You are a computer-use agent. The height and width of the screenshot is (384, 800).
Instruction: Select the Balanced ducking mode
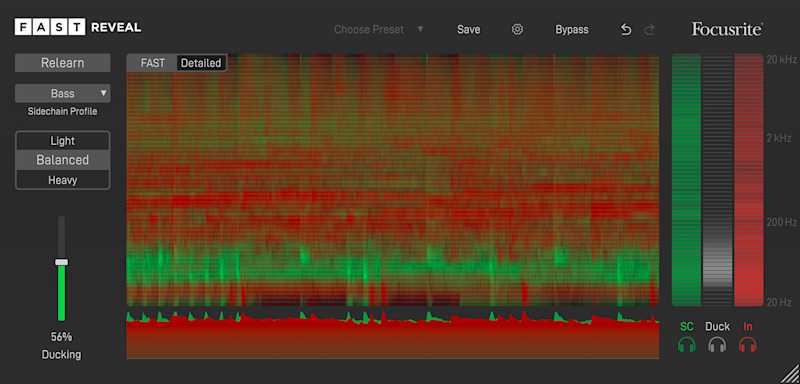coord(63,160)
